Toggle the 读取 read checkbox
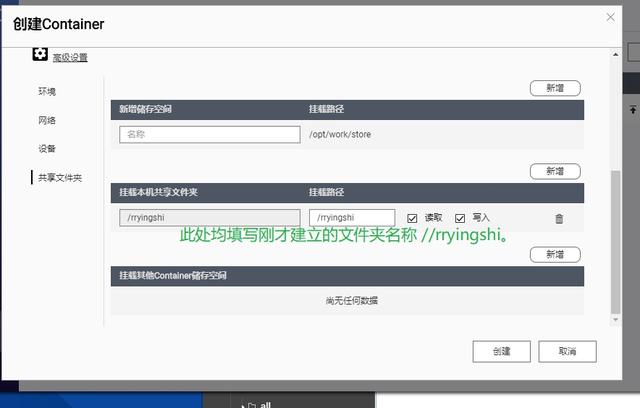The image size is (640, 408). tap(413, 217)
